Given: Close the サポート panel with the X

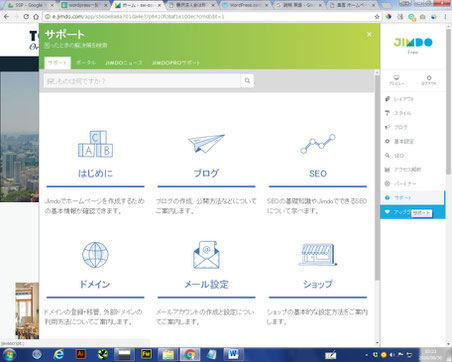Looking at the screenshot, I should click(369, 34).
